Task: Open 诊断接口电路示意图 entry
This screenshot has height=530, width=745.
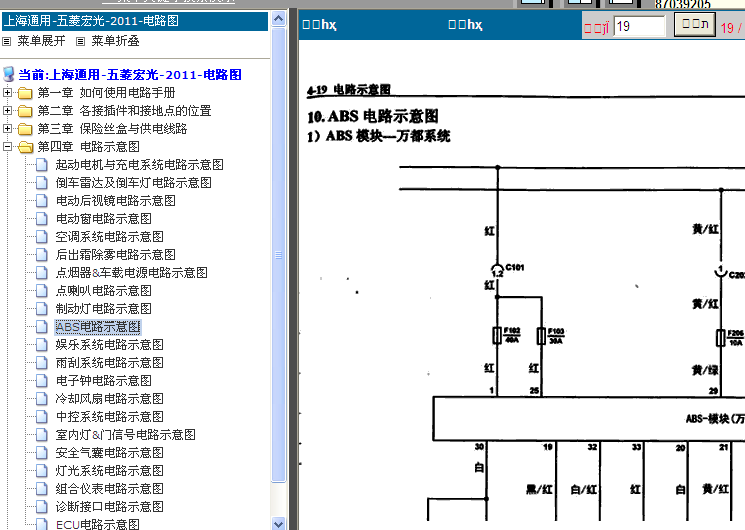Action: tap(109, 507)
